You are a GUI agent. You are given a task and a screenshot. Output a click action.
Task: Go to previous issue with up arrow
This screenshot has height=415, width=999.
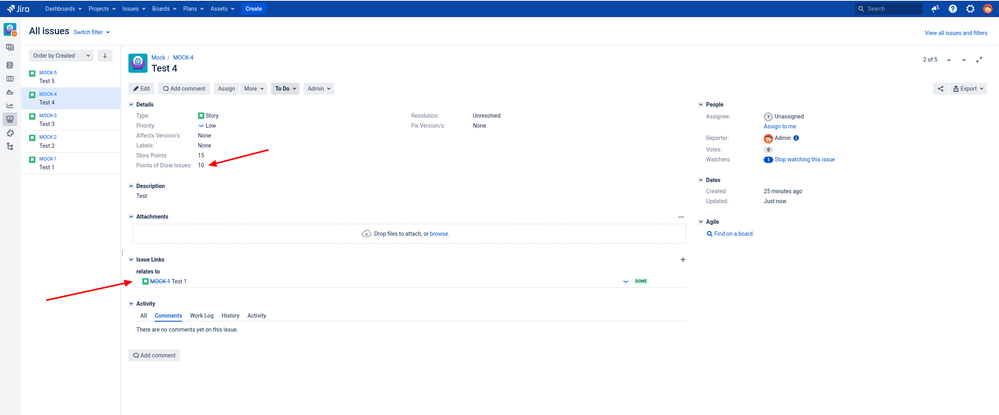(x=949, y=60)
